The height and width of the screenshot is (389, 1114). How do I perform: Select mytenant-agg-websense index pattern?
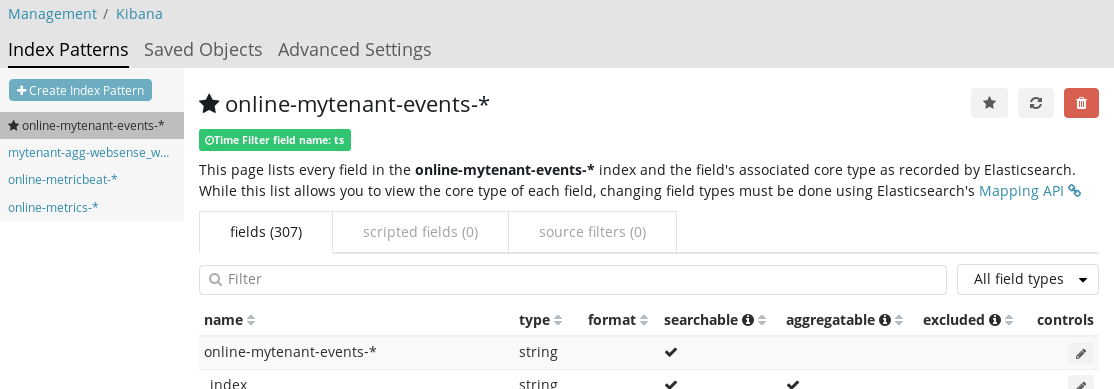89,153
